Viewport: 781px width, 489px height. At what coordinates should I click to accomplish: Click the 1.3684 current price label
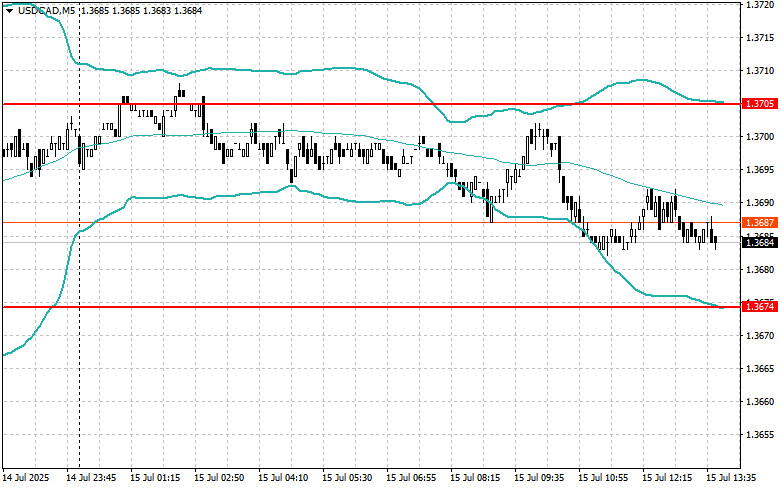click(760, 243)
